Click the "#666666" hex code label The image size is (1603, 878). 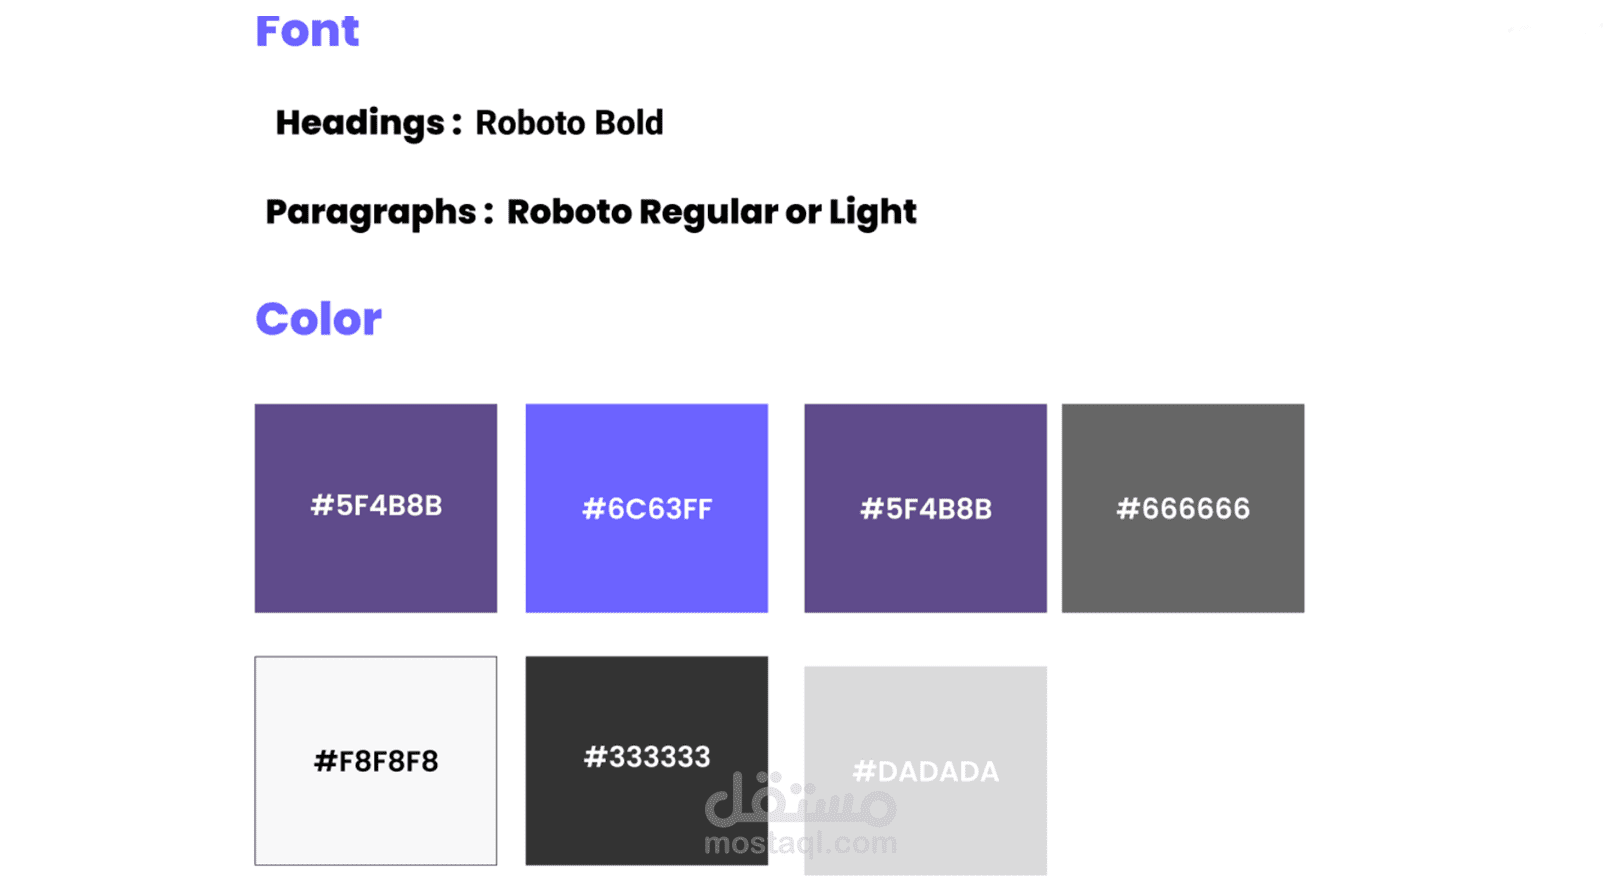click(1183, 509)
